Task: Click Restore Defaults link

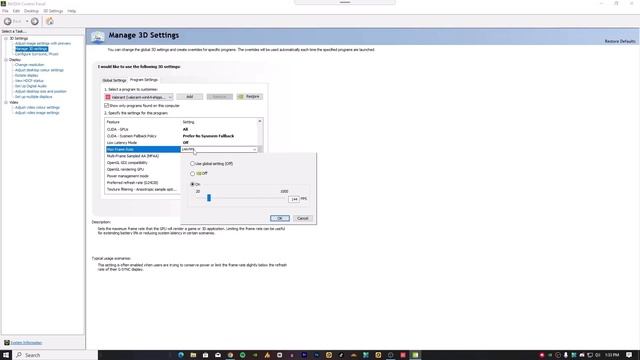Action: point(620,41)
